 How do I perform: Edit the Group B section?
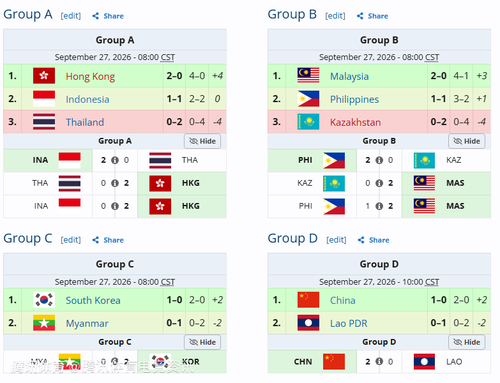(x=335, y=16)
